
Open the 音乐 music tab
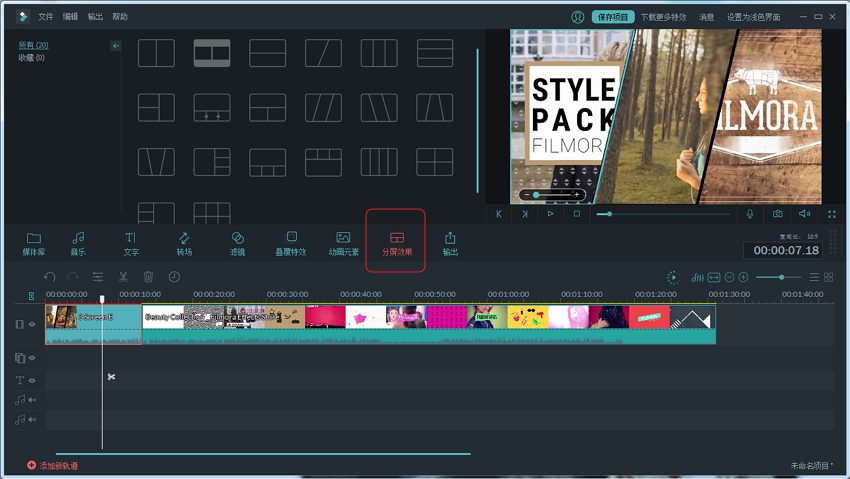(78, 244)
